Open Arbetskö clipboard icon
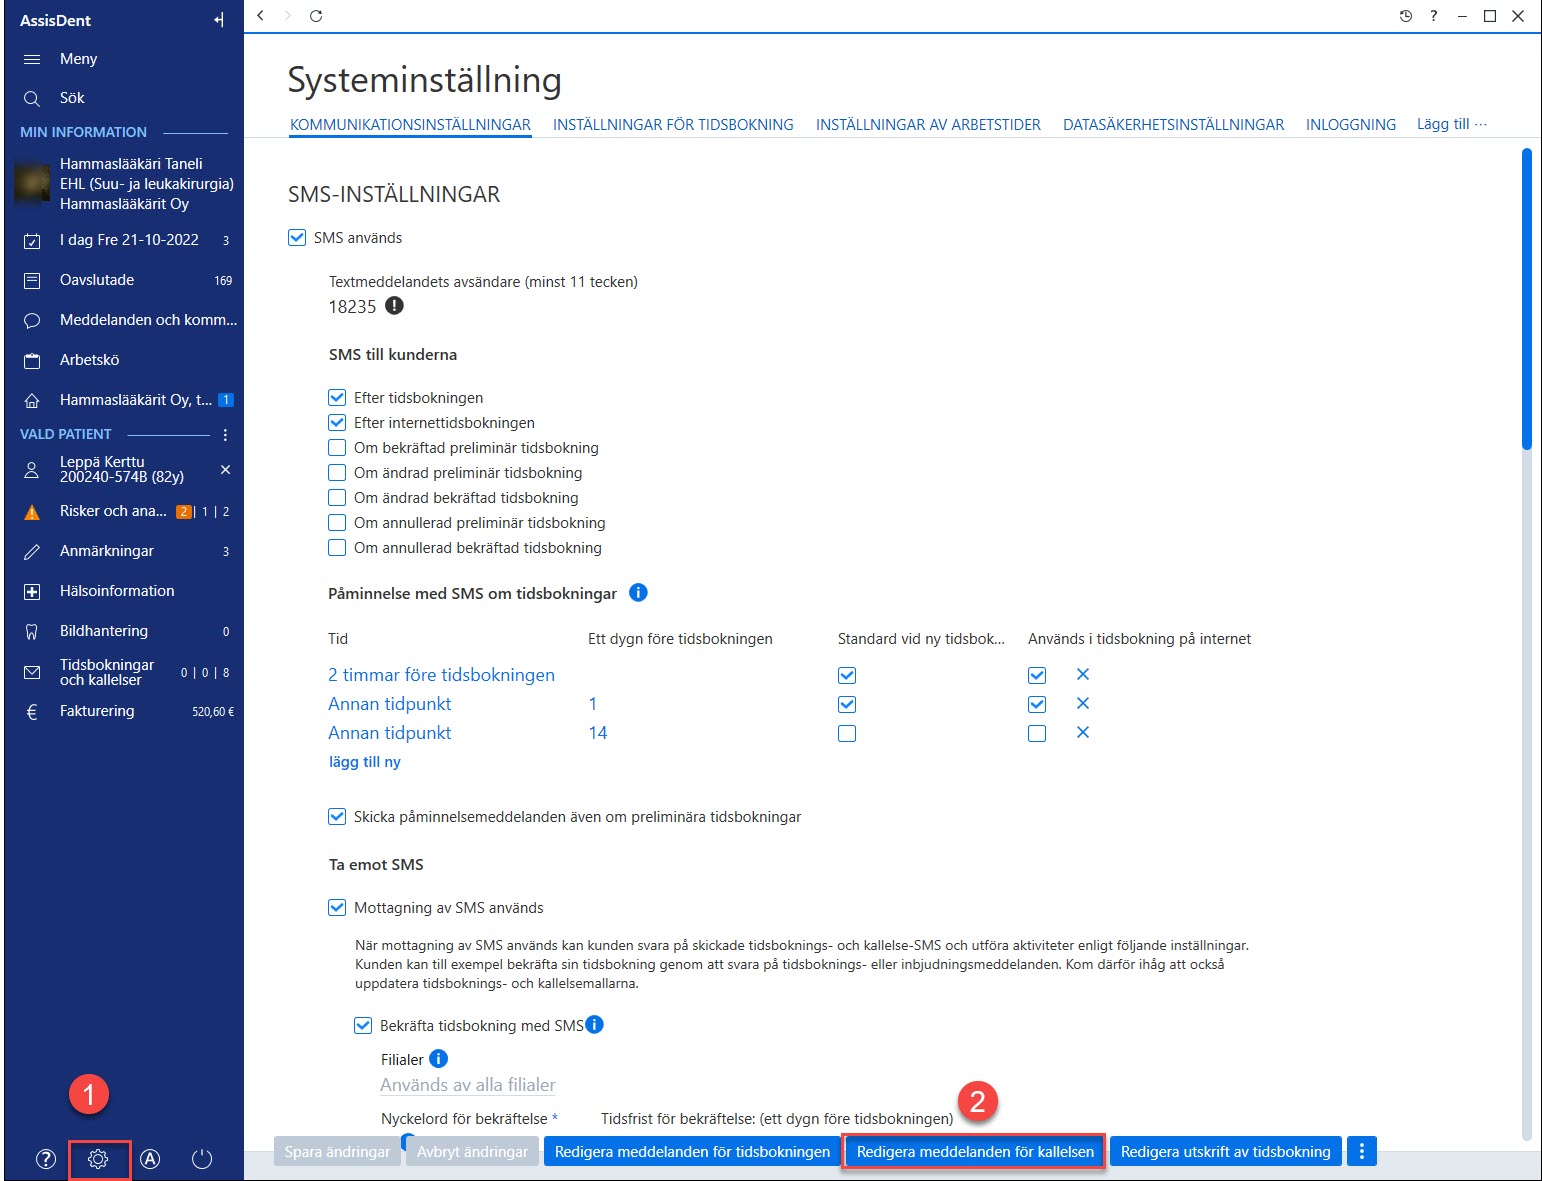1542x1181 pixels. [x=32, y=361]
